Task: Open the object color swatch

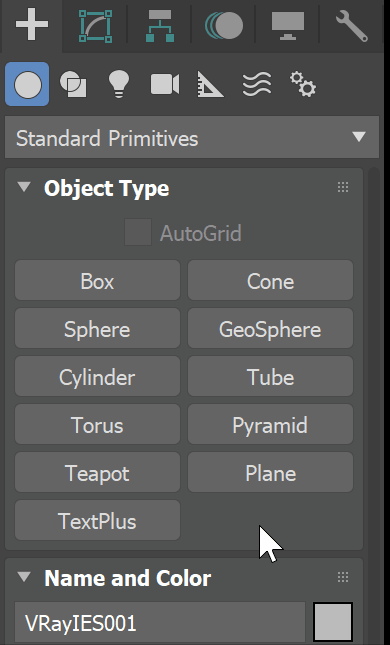Action: coord(333,622)
